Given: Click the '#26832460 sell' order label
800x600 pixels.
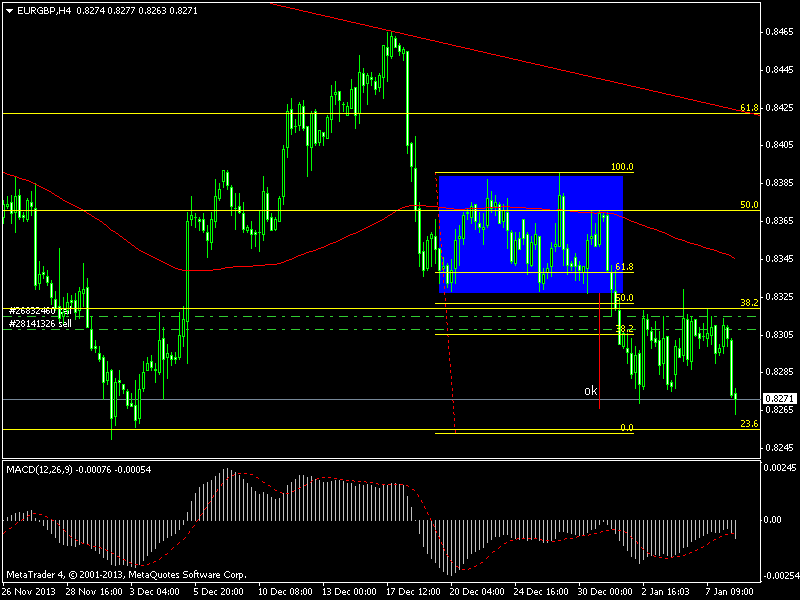Looking at the screenshot, I should coord(40,312).
